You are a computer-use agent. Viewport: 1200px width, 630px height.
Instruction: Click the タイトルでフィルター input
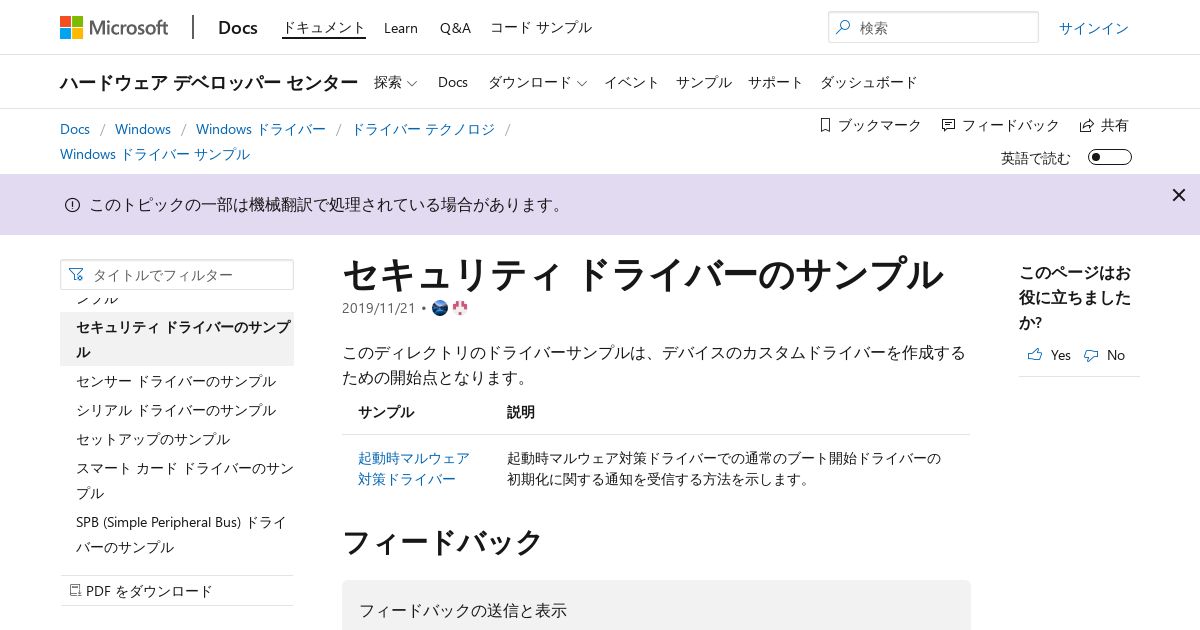[177, 275]
